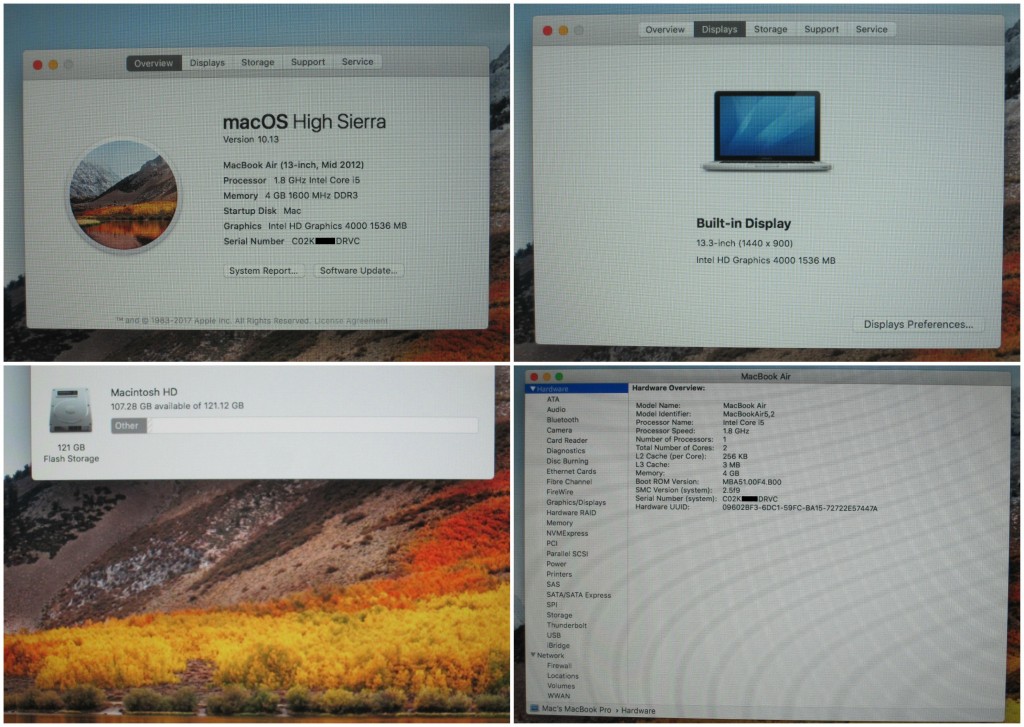Click the Software Update button
The height and width of the screenshot is (727, 1024).
358,270
